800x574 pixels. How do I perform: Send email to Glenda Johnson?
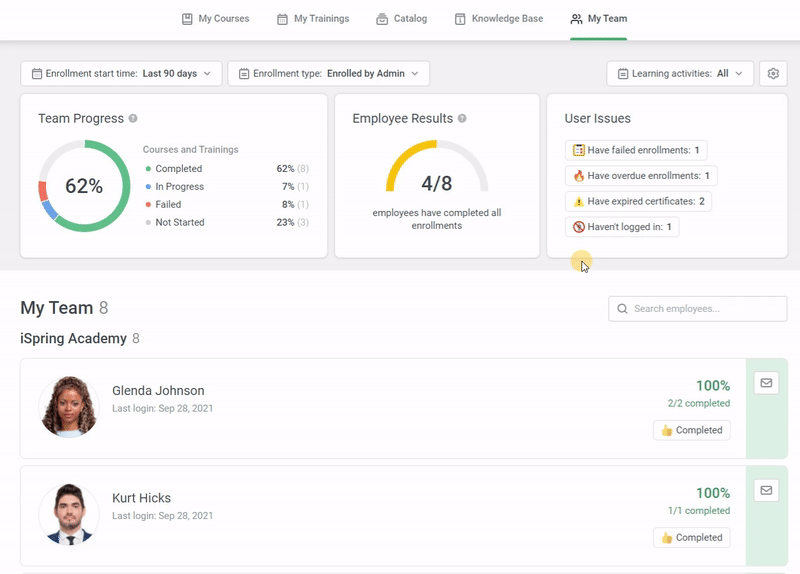pyautogui.click(x=766, y=383)
